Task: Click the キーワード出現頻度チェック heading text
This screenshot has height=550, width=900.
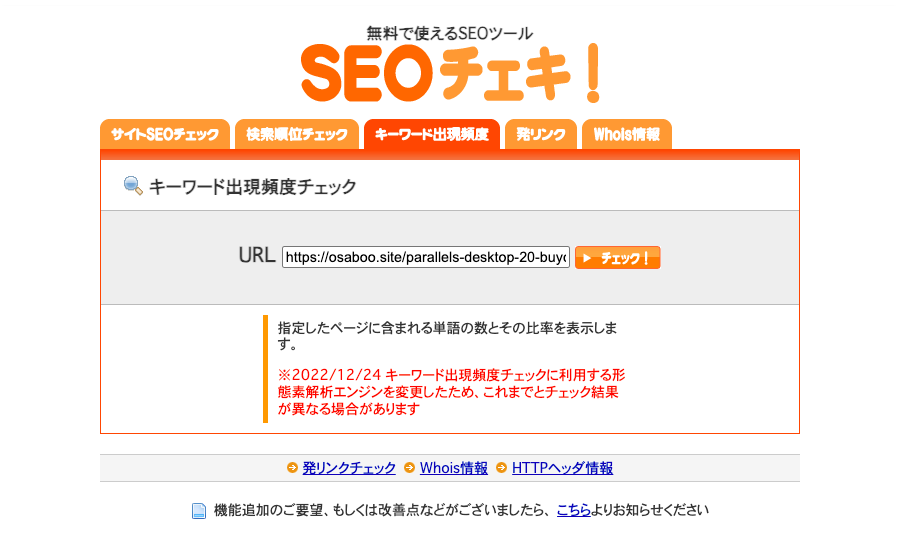Action: click(253, 187)
